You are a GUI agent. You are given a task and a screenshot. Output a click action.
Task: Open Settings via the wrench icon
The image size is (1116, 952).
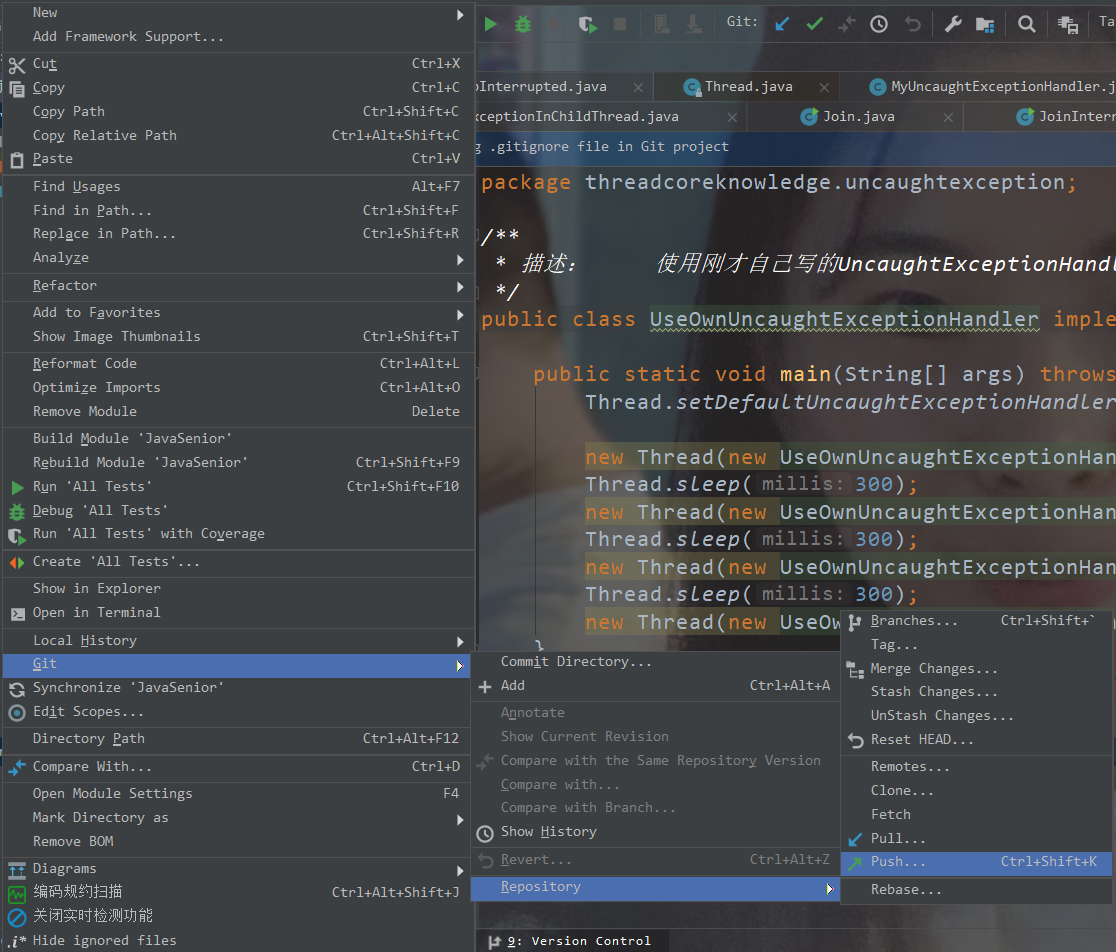(953, 24)
